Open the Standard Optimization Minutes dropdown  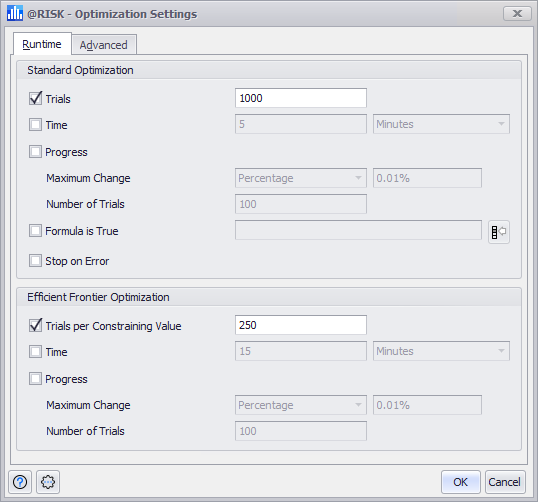click(x=441, y=124)
